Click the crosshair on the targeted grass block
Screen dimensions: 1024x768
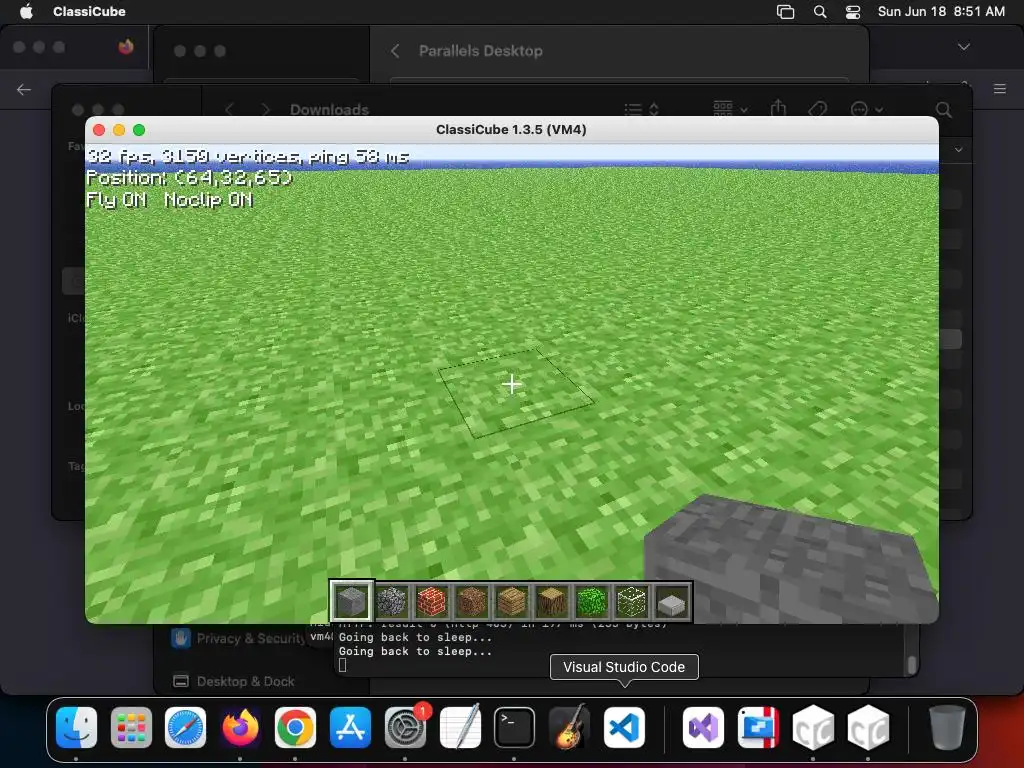[512, 384]
